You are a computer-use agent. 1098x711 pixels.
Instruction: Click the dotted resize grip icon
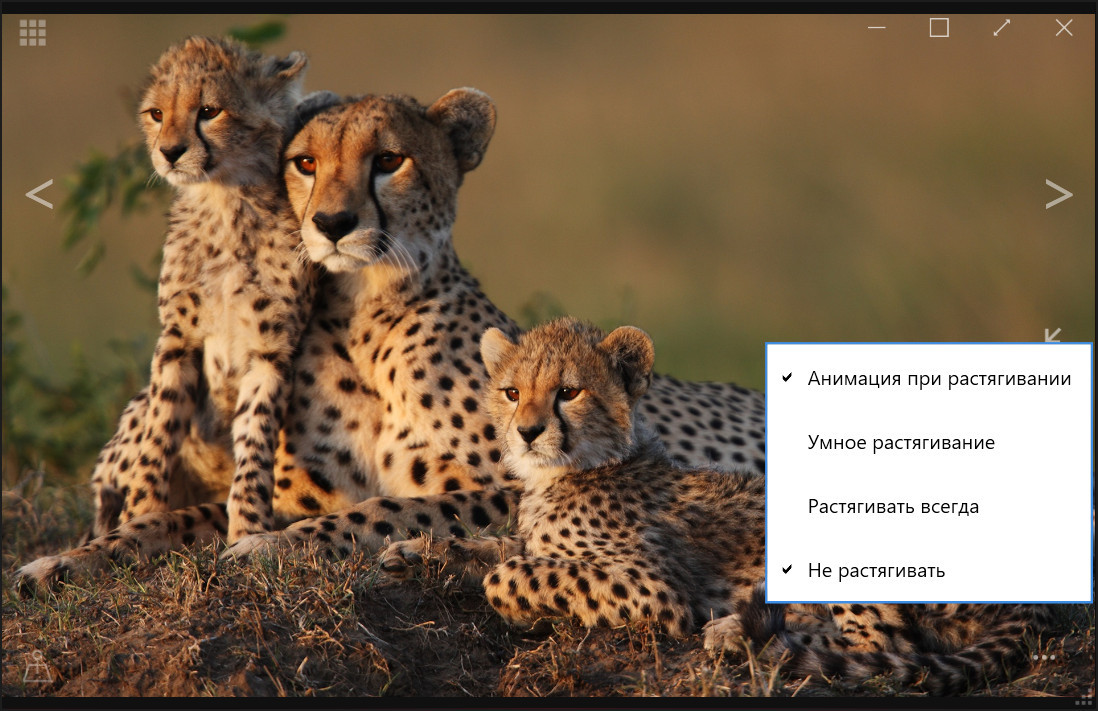coord(1083,698)
